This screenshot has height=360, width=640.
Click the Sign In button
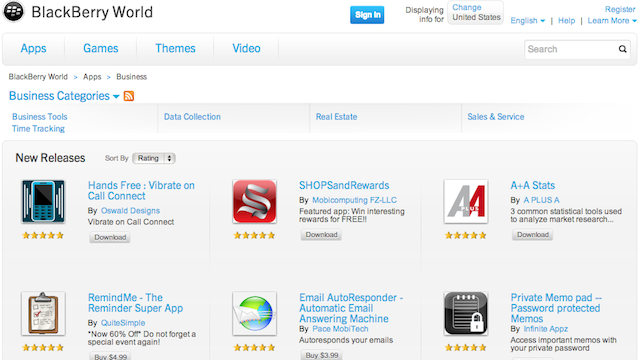[367, 15]
